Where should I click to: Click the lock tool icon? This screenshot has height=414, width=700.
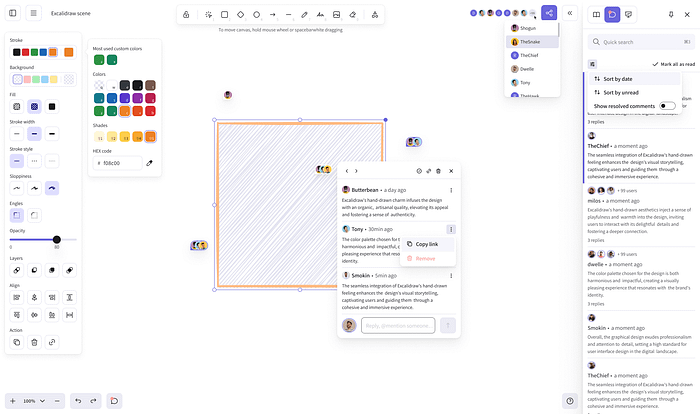point(187,15)
